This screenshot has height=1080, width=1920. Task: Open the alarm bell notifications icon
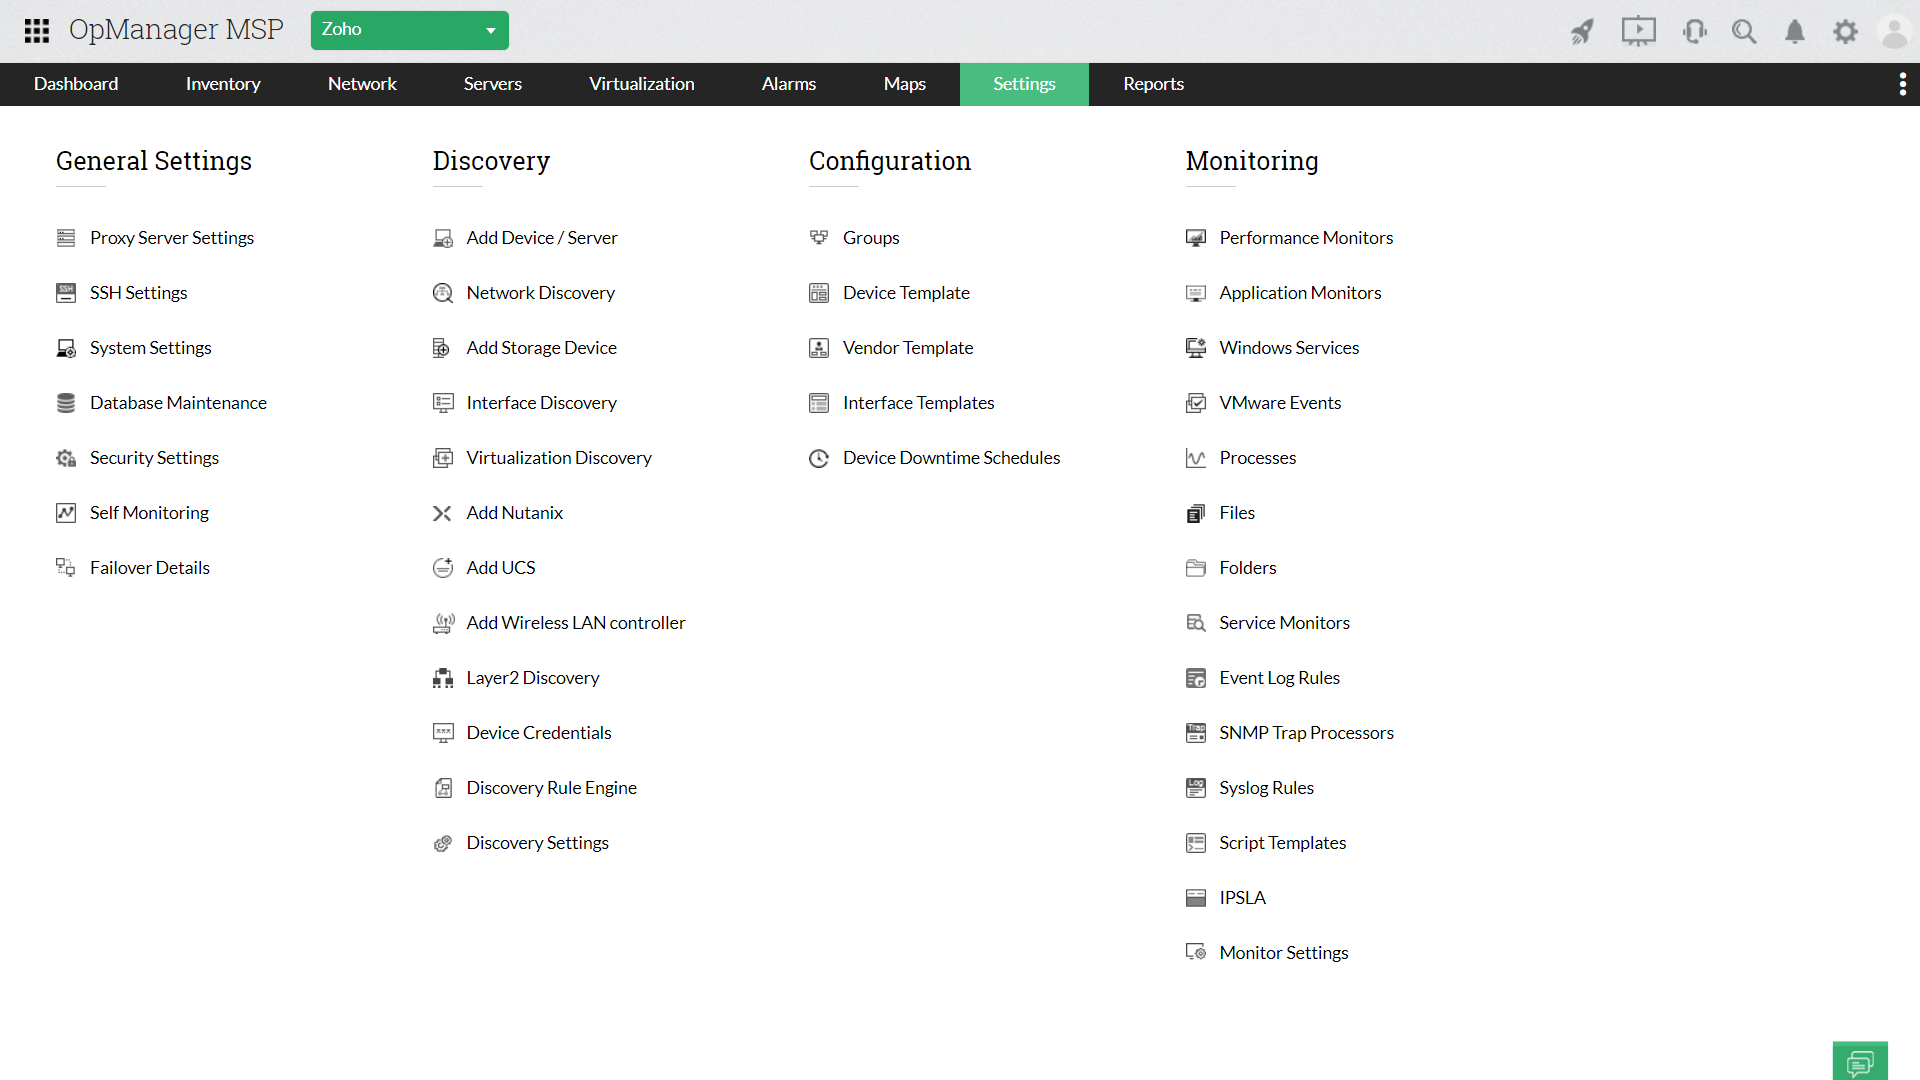tap(1795, 32)
